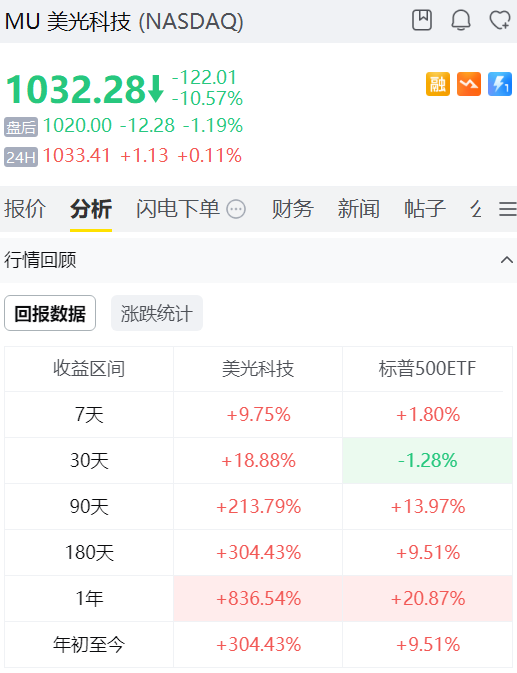
Task: Click the 180天 row label
Action: 89,552
